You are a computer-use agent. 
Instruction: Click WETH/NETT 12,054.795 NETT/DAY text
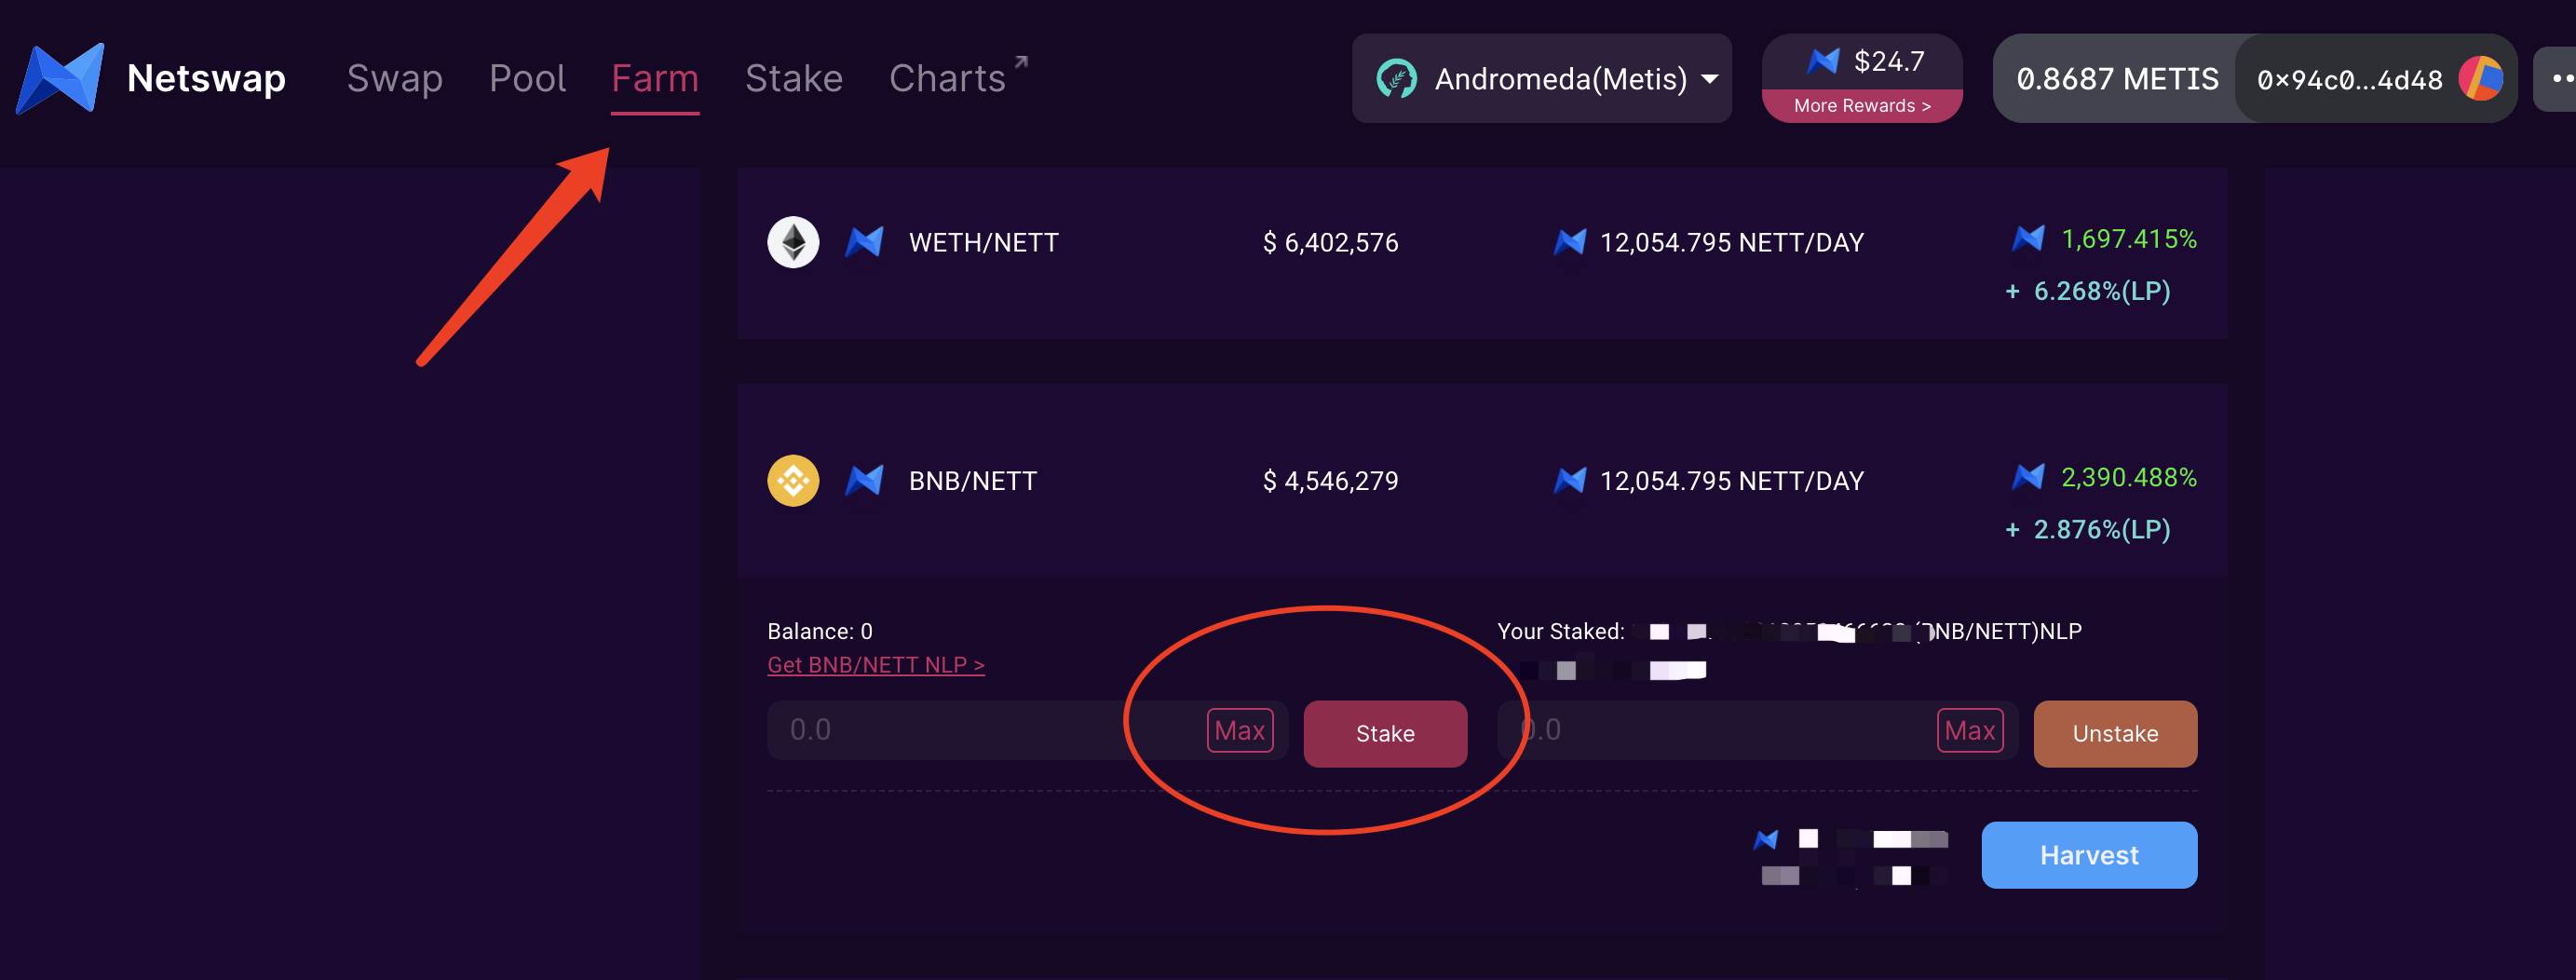click(x=1732, y=242)
